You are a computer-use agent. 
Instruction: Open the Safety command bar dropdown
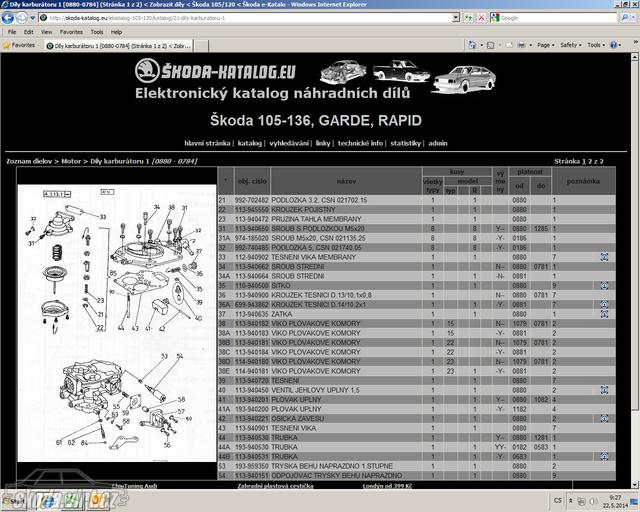(x=571, y=45)
